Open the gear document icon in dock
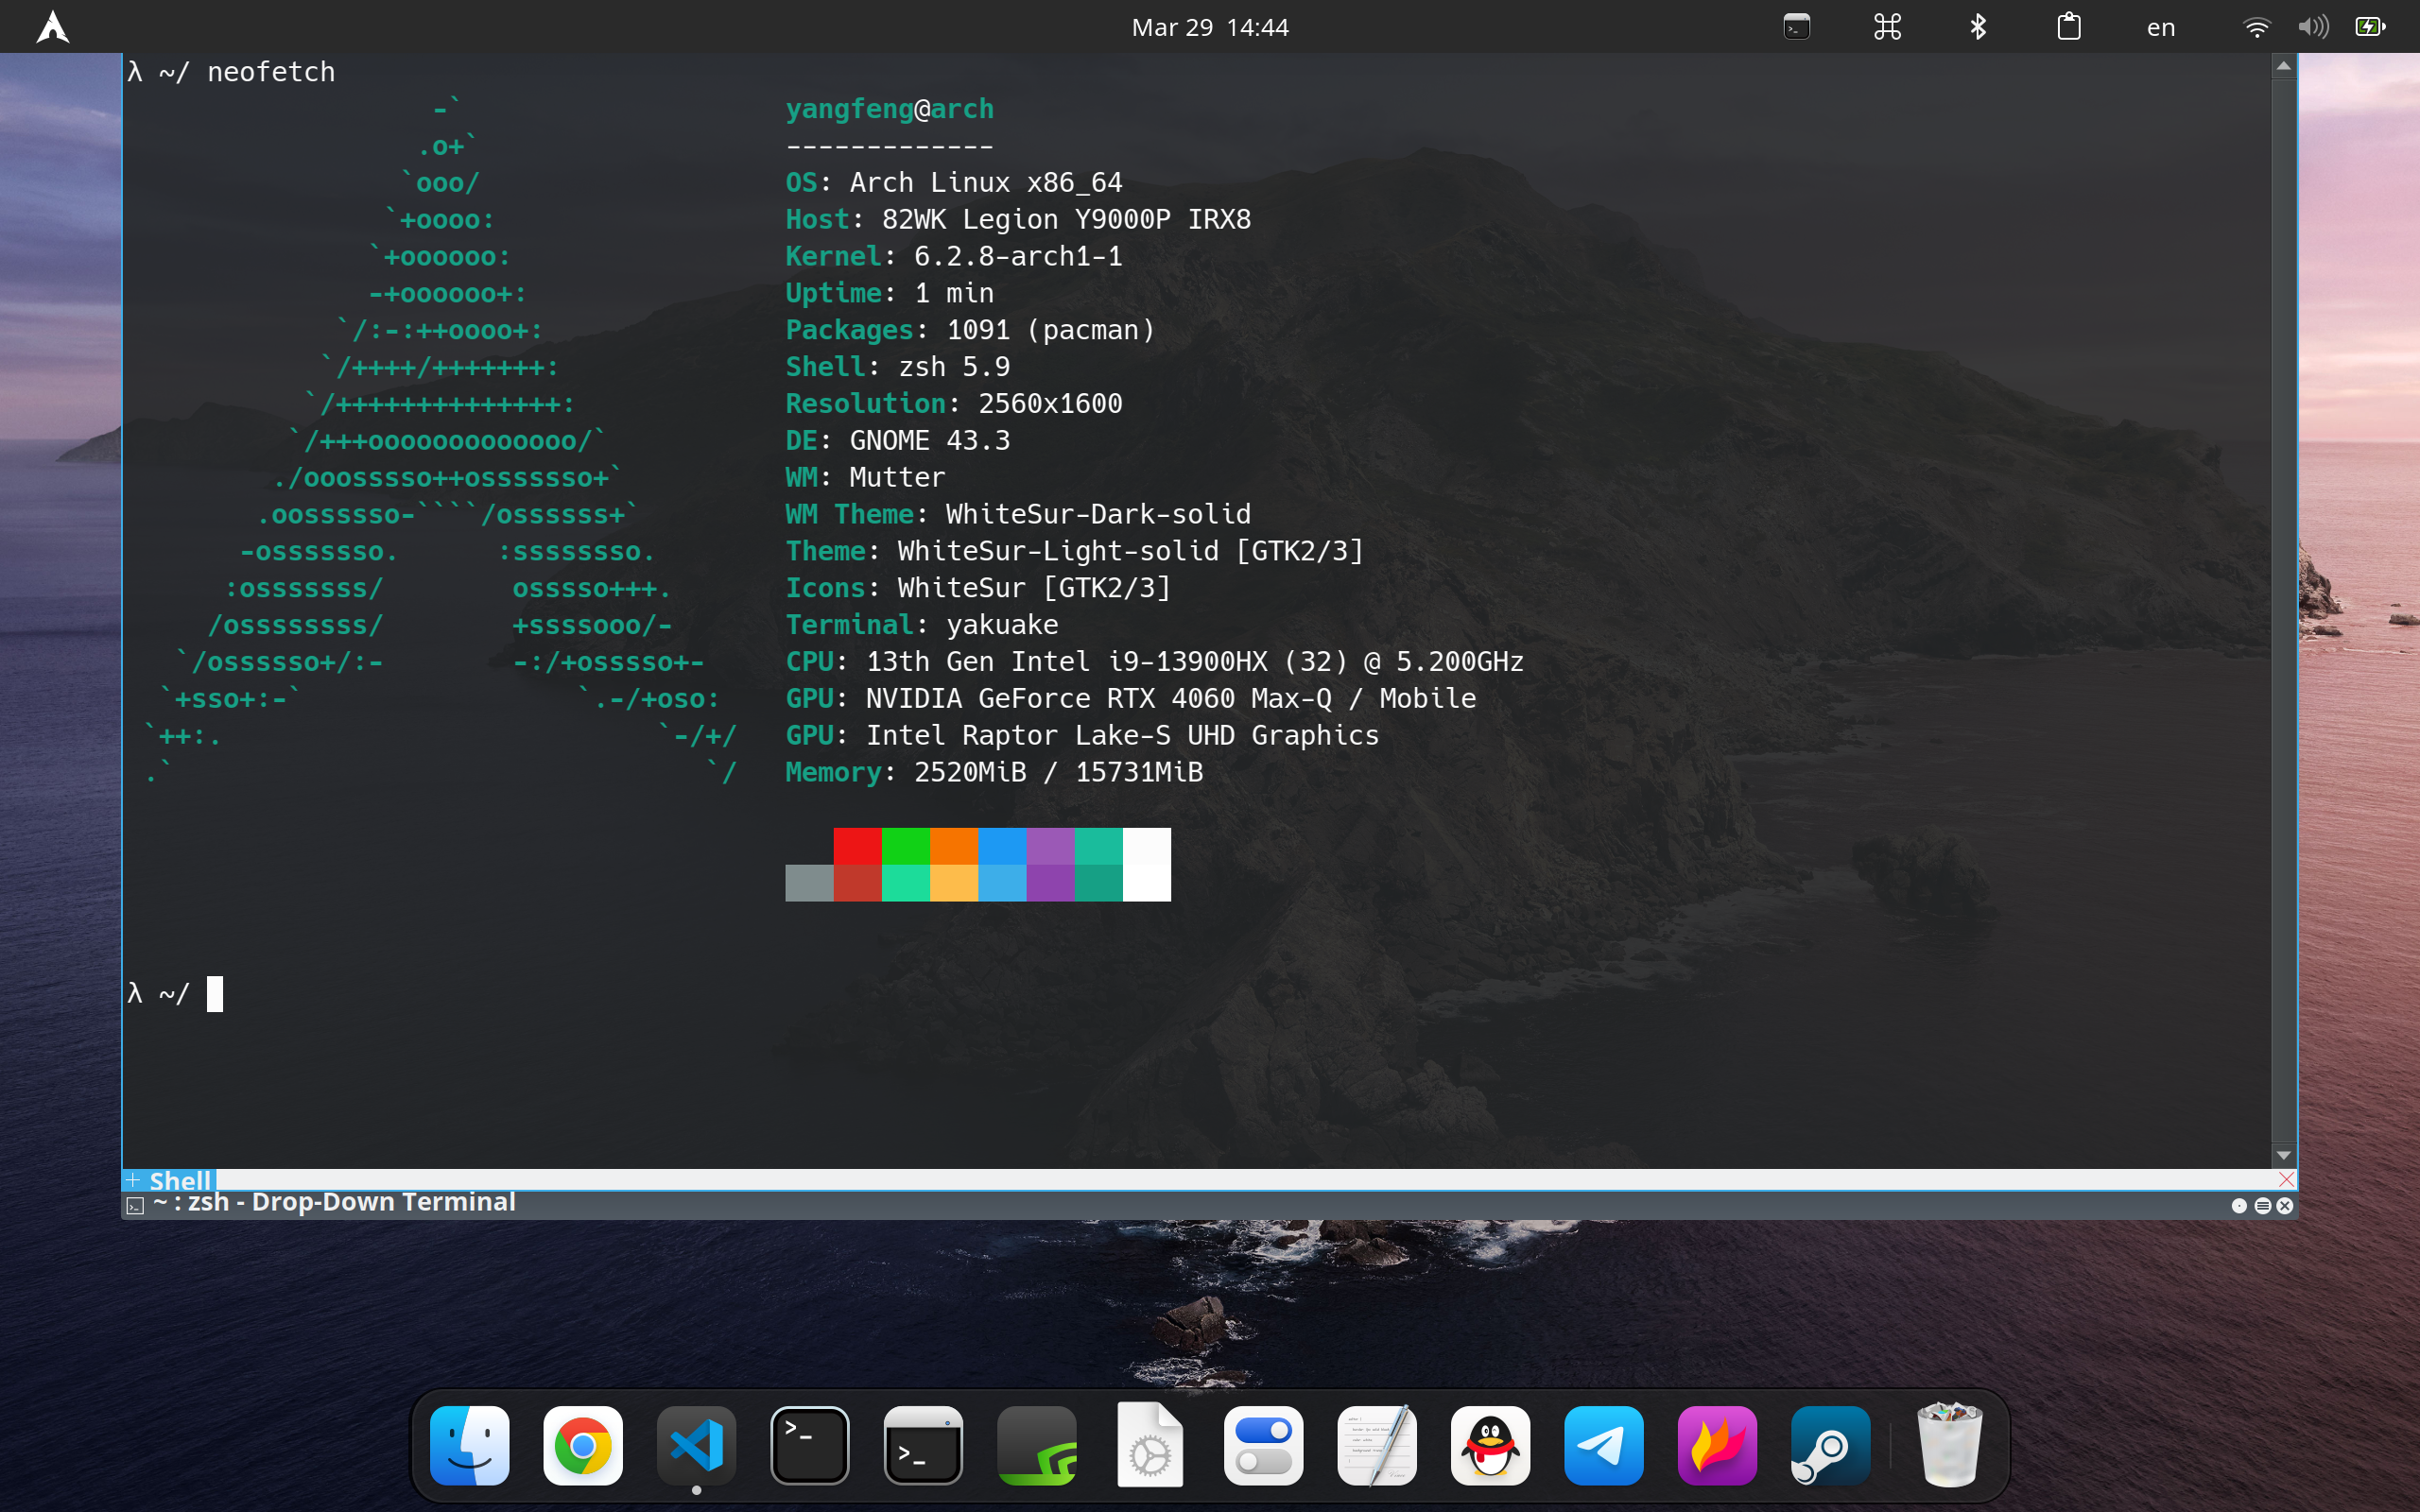2420x1512 pixels. (1150, 1445)
